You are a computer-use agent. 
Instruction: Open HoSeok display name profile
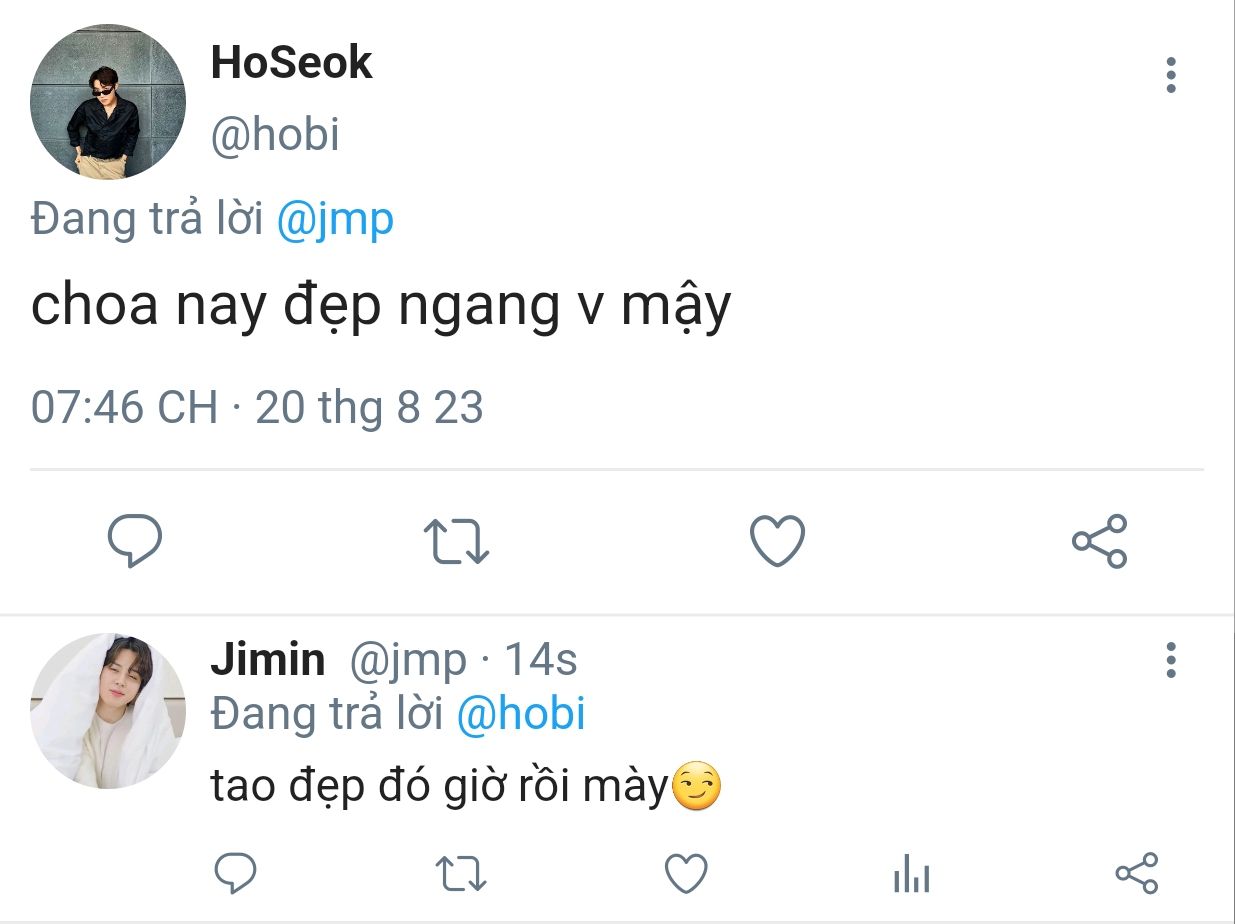click(291, 63)
